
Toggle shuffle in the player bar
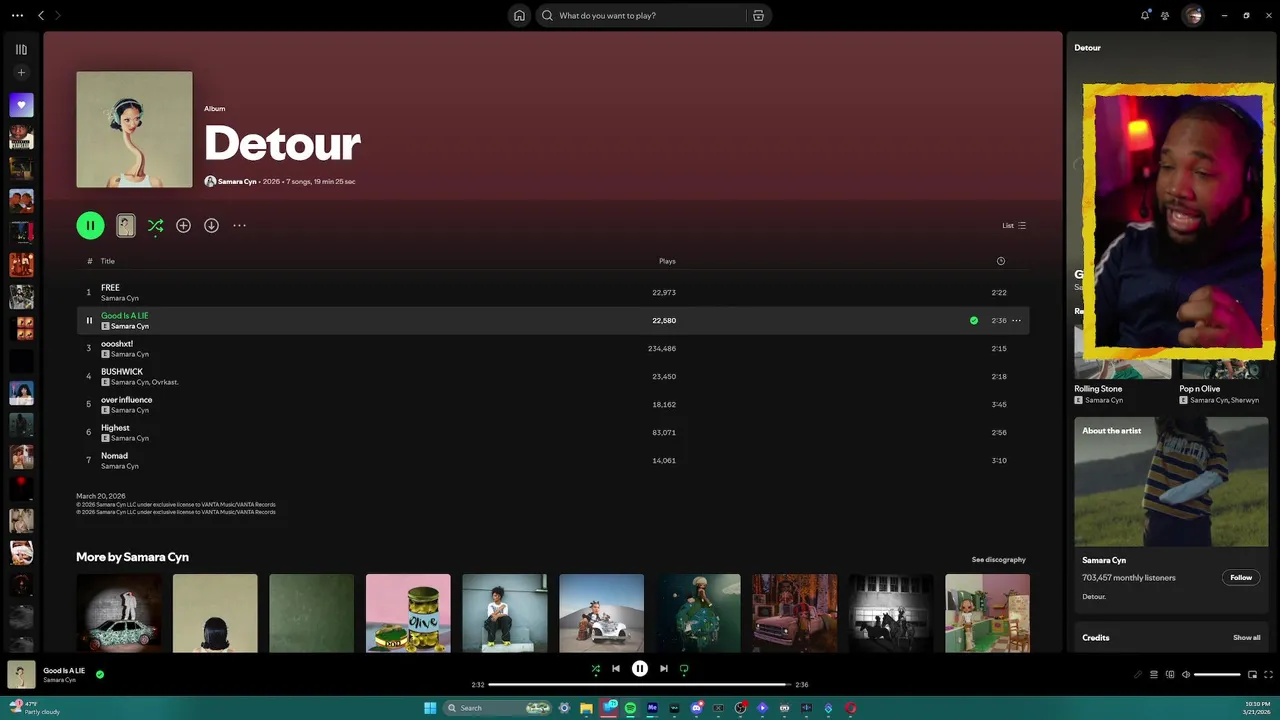[x=596, y=669]
